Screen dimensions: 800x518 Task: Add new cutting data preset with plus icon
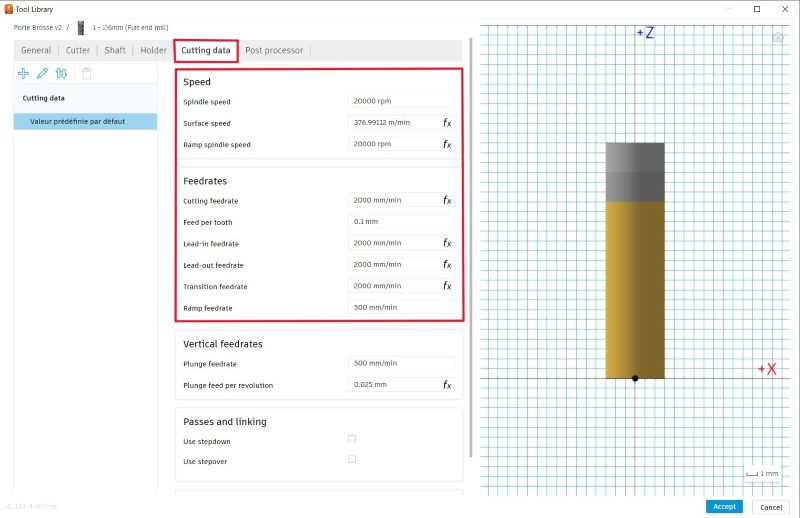(23, 73)
